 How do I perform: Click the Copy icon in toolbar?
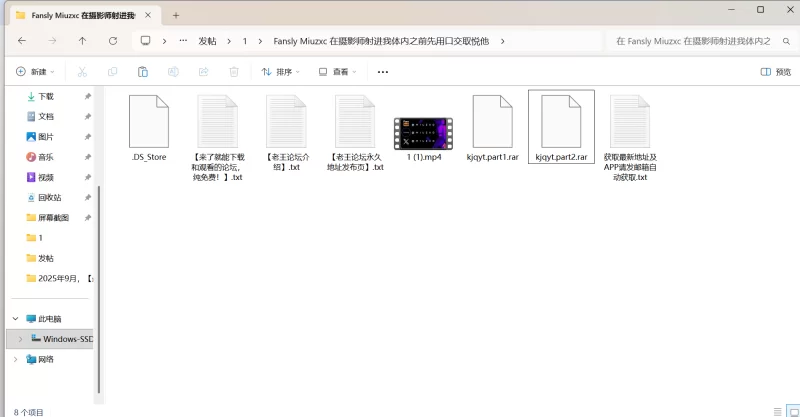point(112,72)
